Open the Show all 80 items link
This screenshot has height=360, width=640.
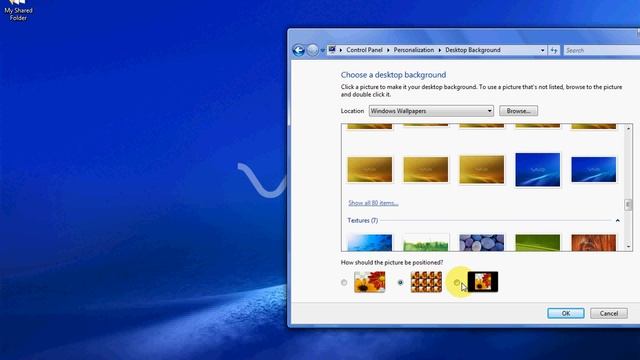coord(373,203)
